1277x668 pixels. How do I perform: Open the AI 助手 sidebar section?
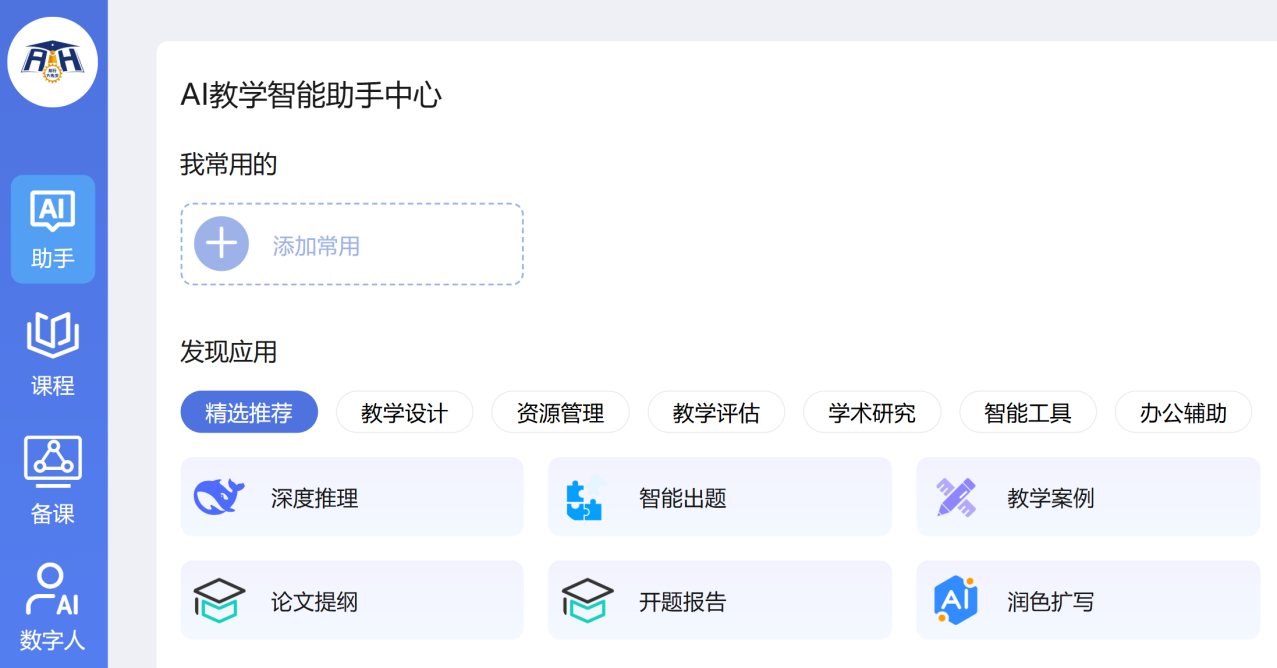(53, 229)
